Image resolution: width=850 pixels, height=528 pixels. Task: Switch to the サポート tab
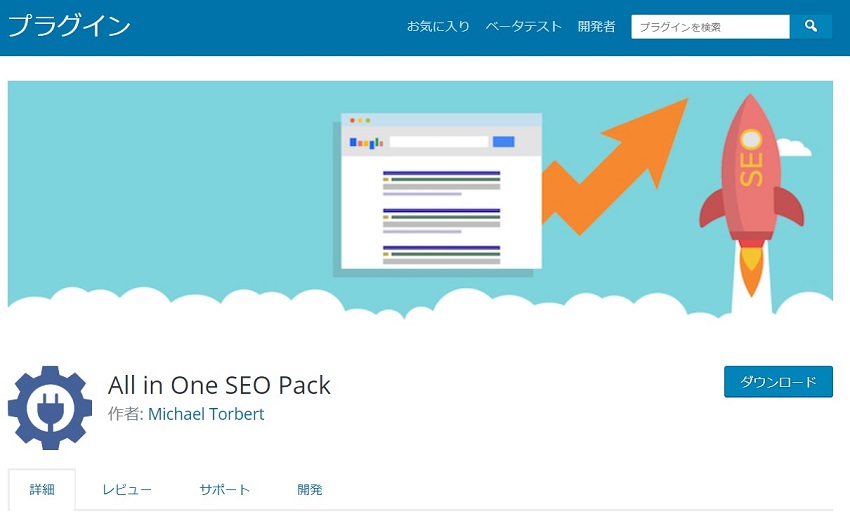click(224, 490)
